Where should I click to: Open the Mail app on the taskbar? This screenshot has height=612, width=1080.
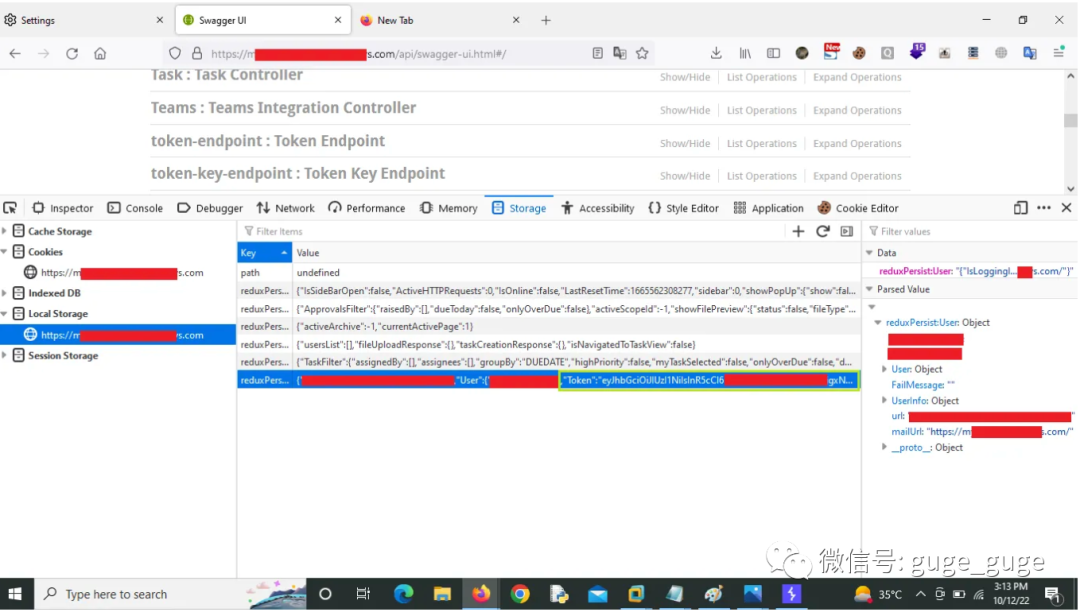598,594
